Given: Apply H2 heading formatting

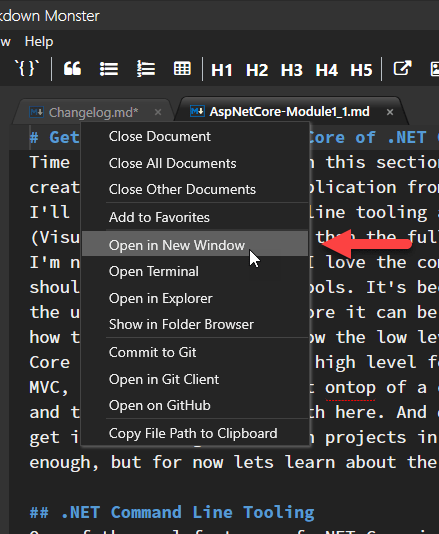Looking at the screenshot, I should pos(257,70).
